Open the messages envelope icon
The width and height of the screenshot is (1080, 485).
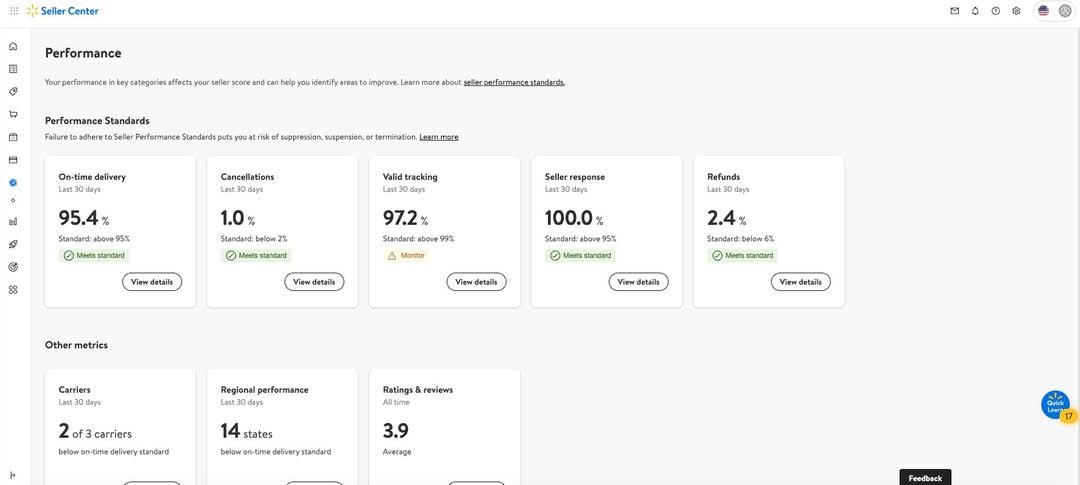tap(955, 11)
